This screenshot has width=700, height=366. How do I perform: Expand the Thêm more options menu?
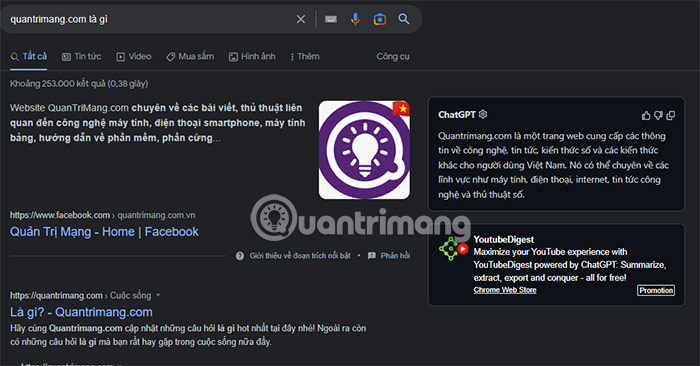pos(305,56)
